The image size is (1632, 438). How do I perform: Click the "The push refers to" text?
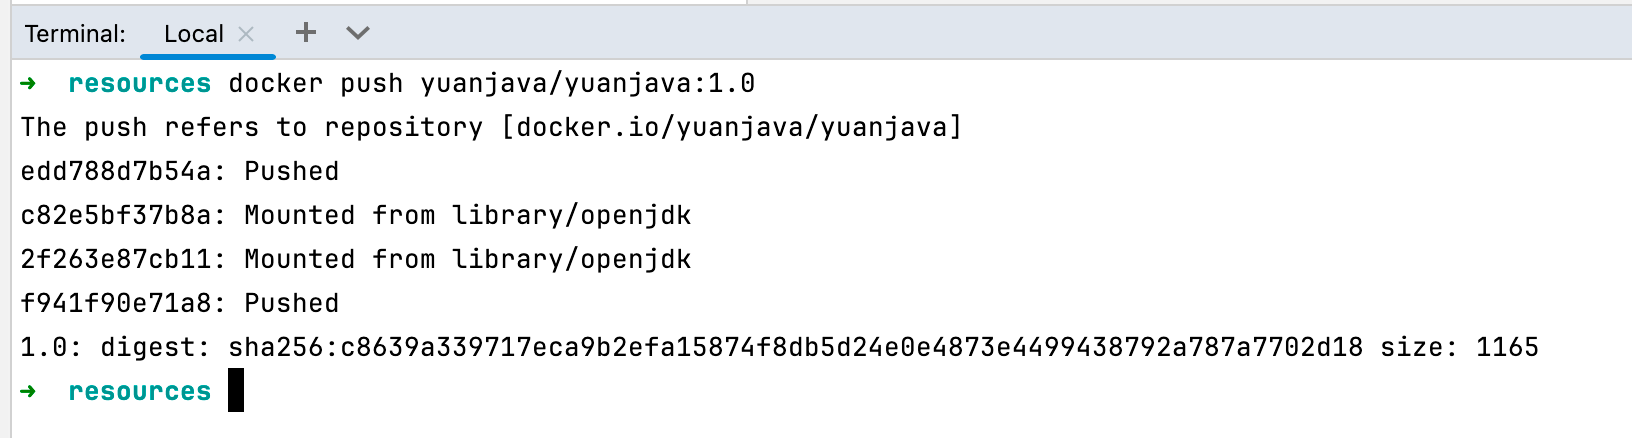[x=164, y=127]
